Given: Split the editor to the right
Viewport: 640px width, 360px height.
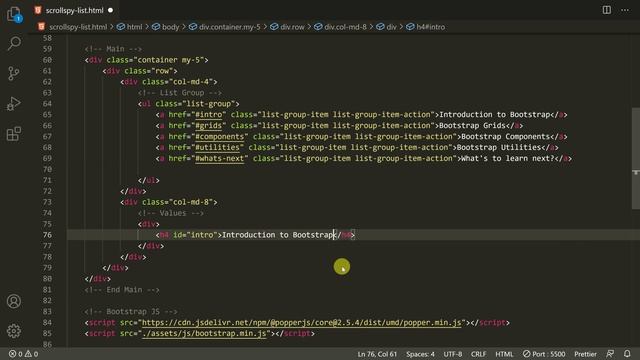Looking at the screenshot, I should click(607, 10).
